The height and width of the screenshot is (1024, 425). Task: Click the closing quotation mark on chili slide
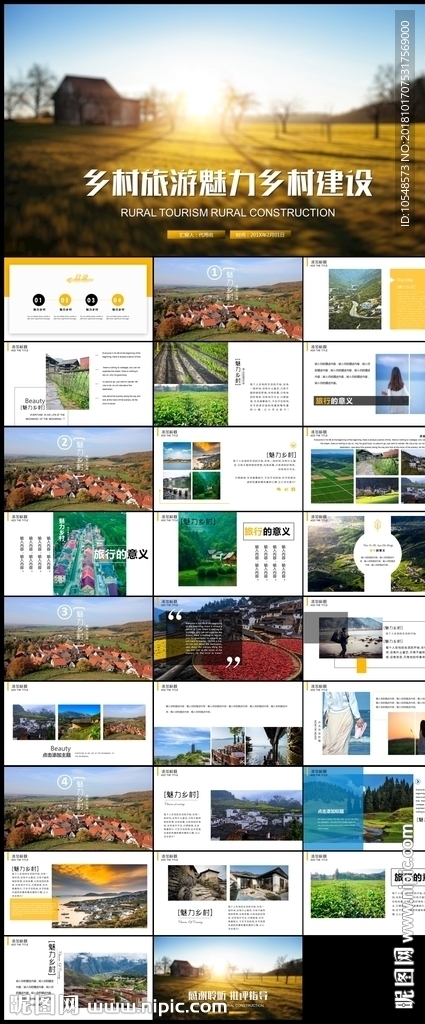(x=232, y=663)
